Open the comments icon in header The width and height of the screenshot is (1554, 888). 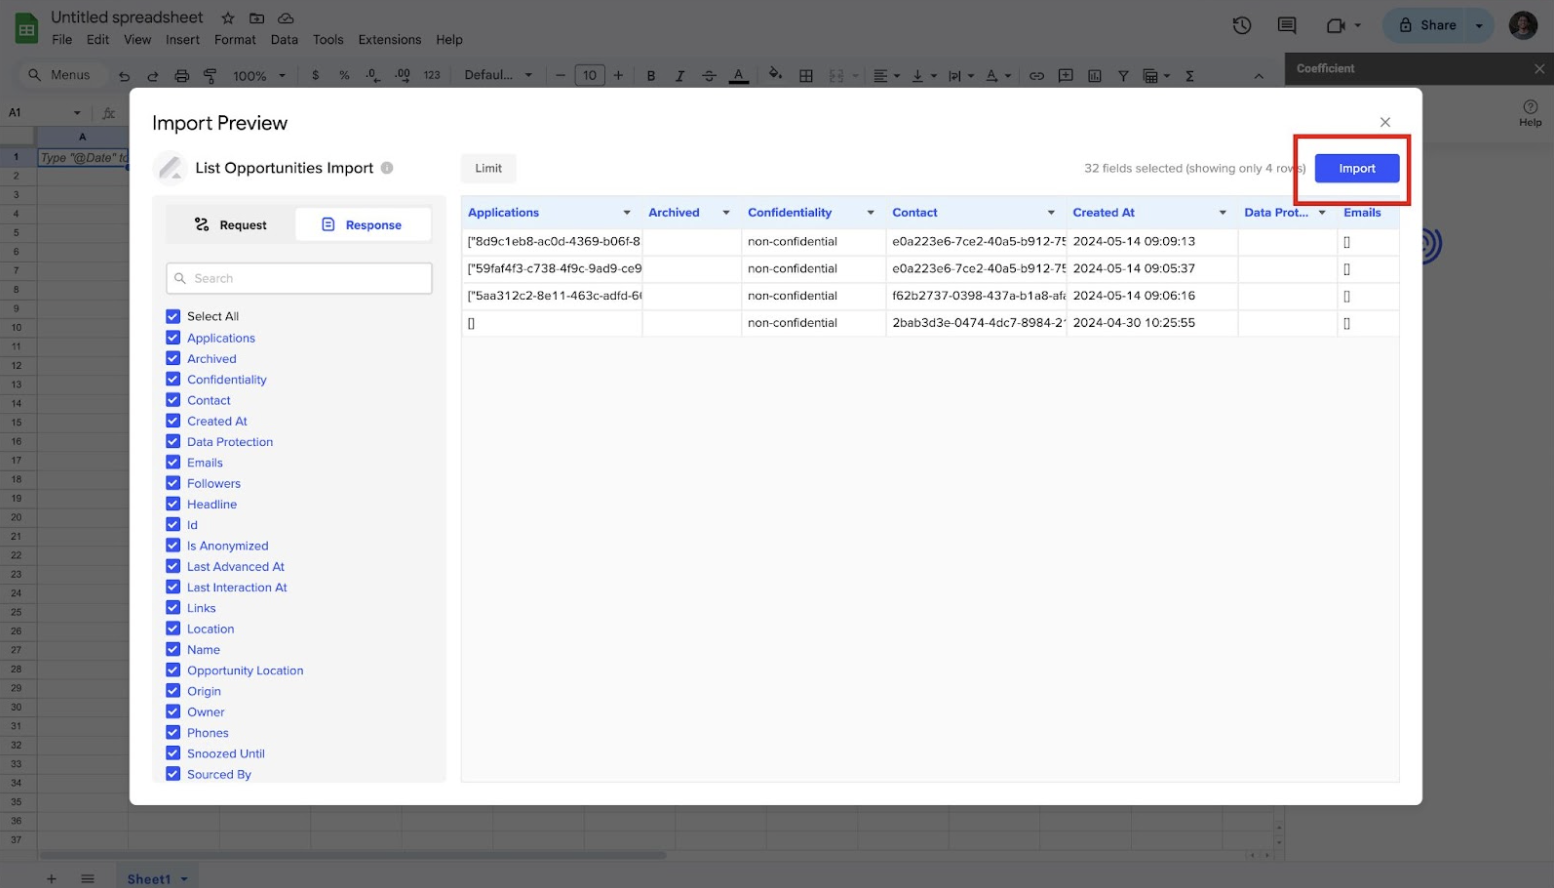point(1287,25)
